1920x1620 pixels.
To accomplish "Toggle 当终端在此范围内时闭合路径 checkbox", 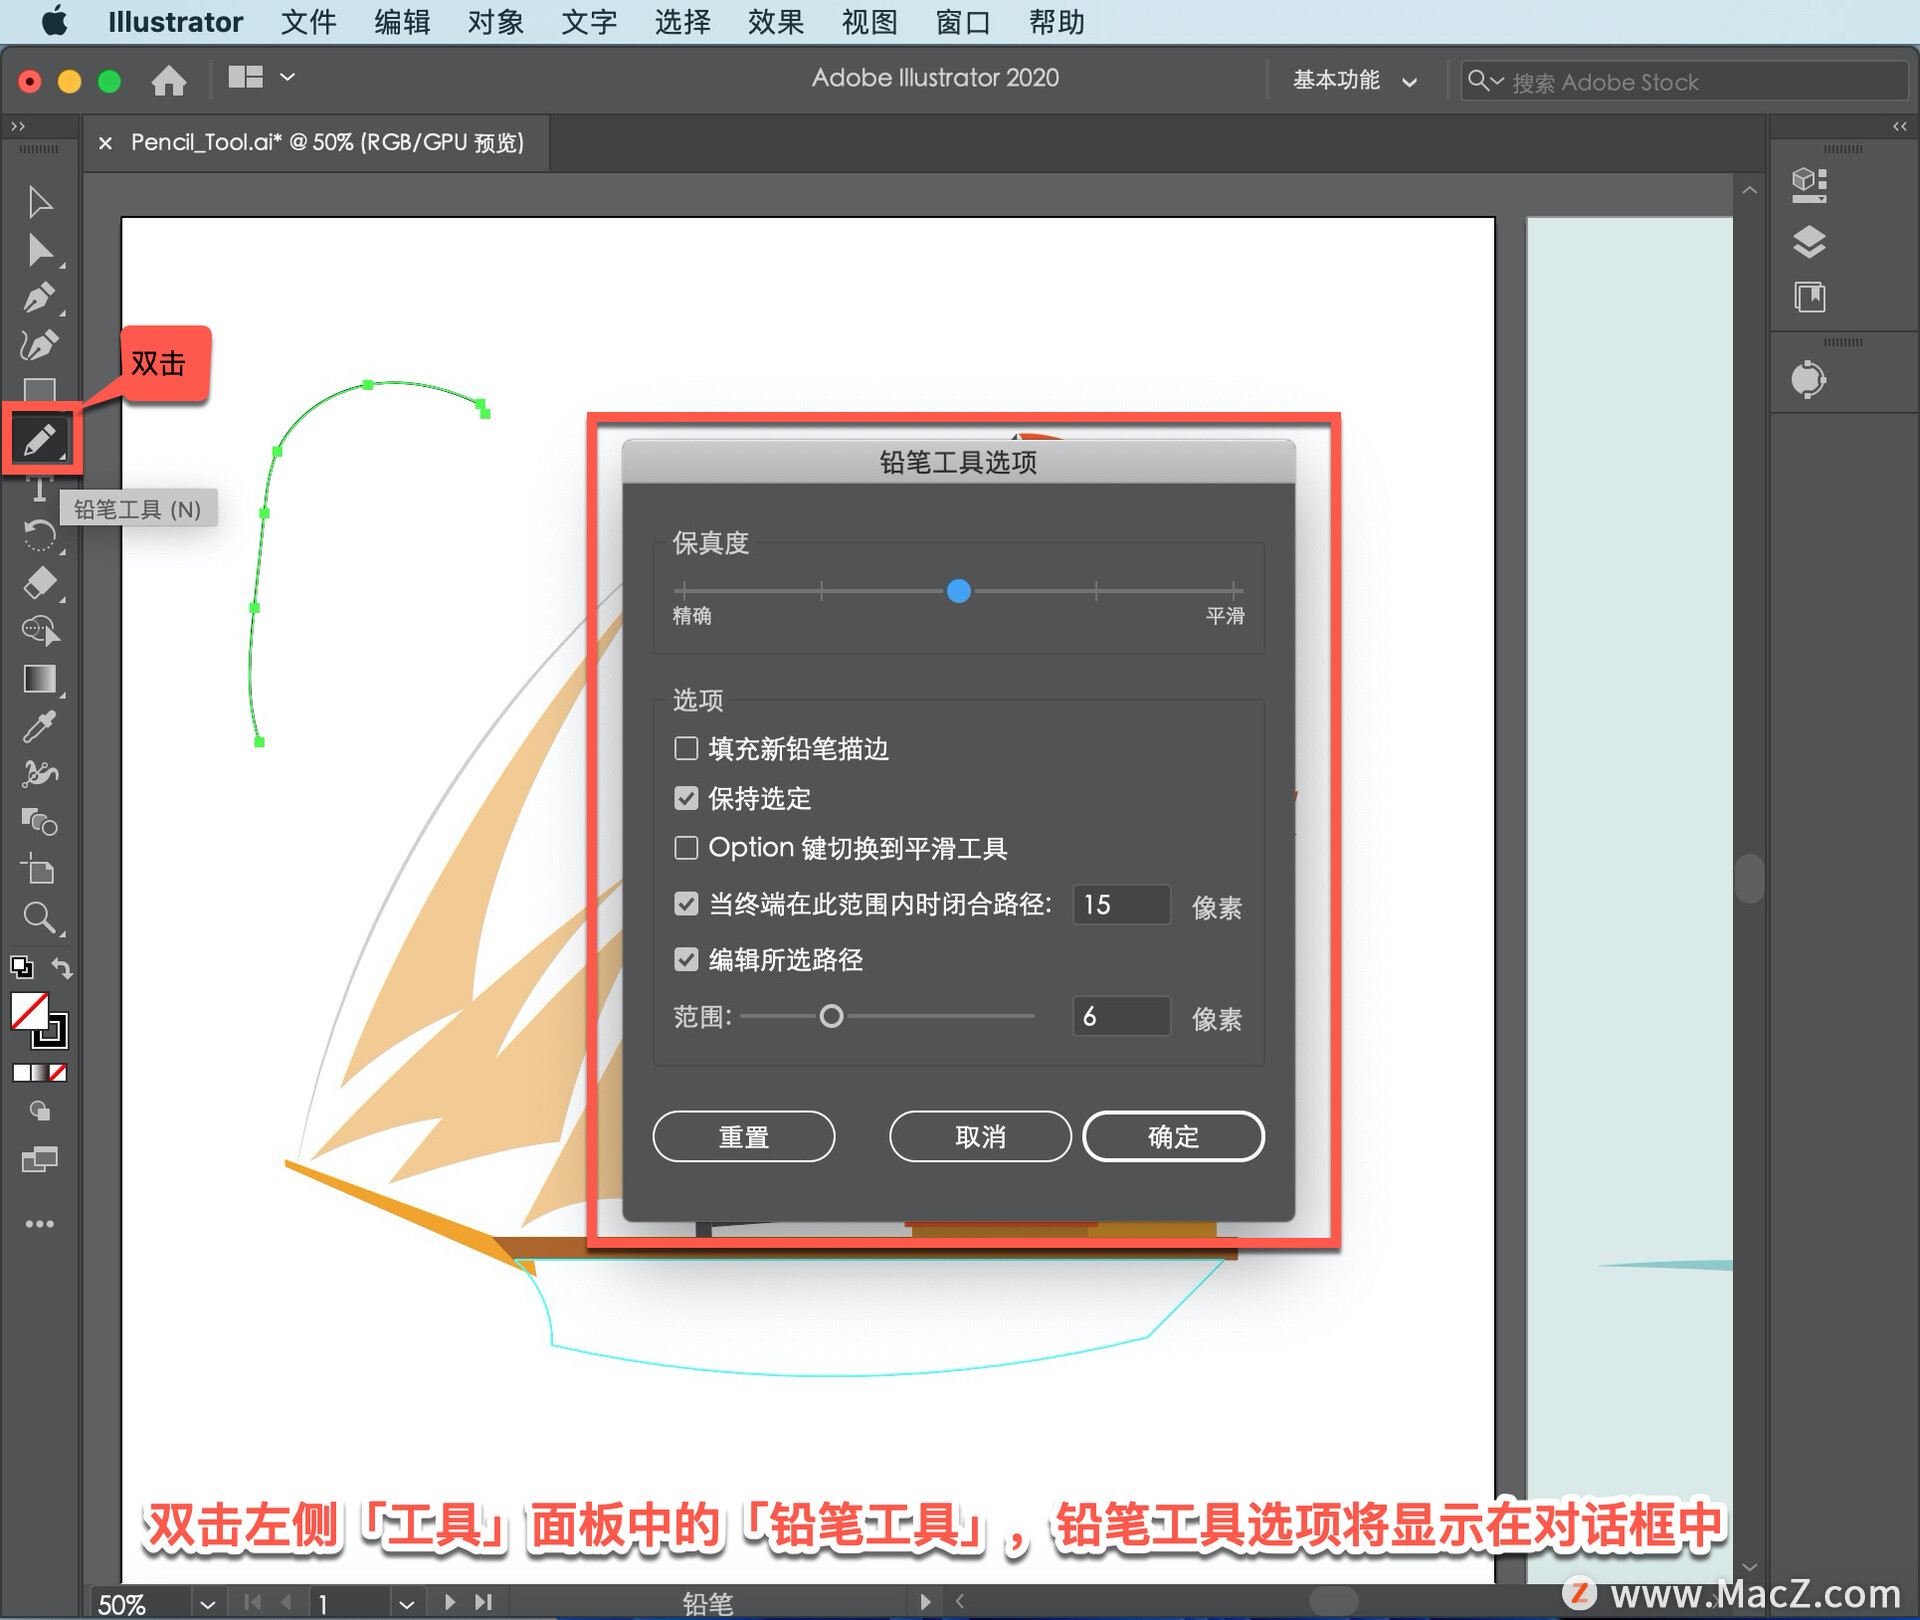I will pos(686,904).
